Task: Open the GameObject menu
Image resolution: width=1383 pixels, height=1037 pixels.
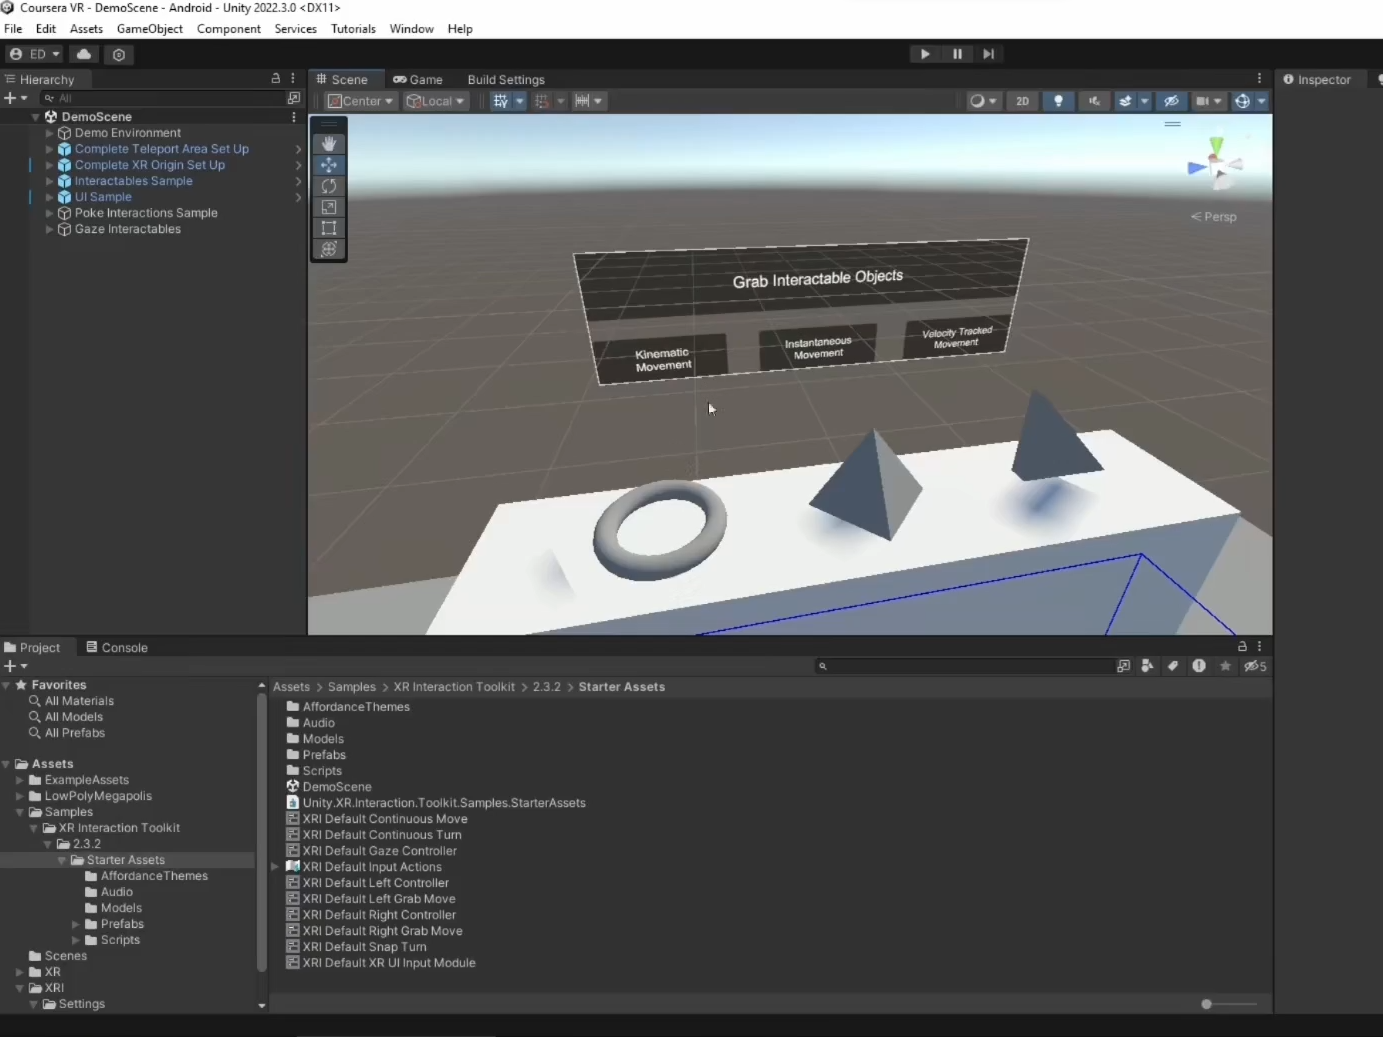Action: click(149, 29)
